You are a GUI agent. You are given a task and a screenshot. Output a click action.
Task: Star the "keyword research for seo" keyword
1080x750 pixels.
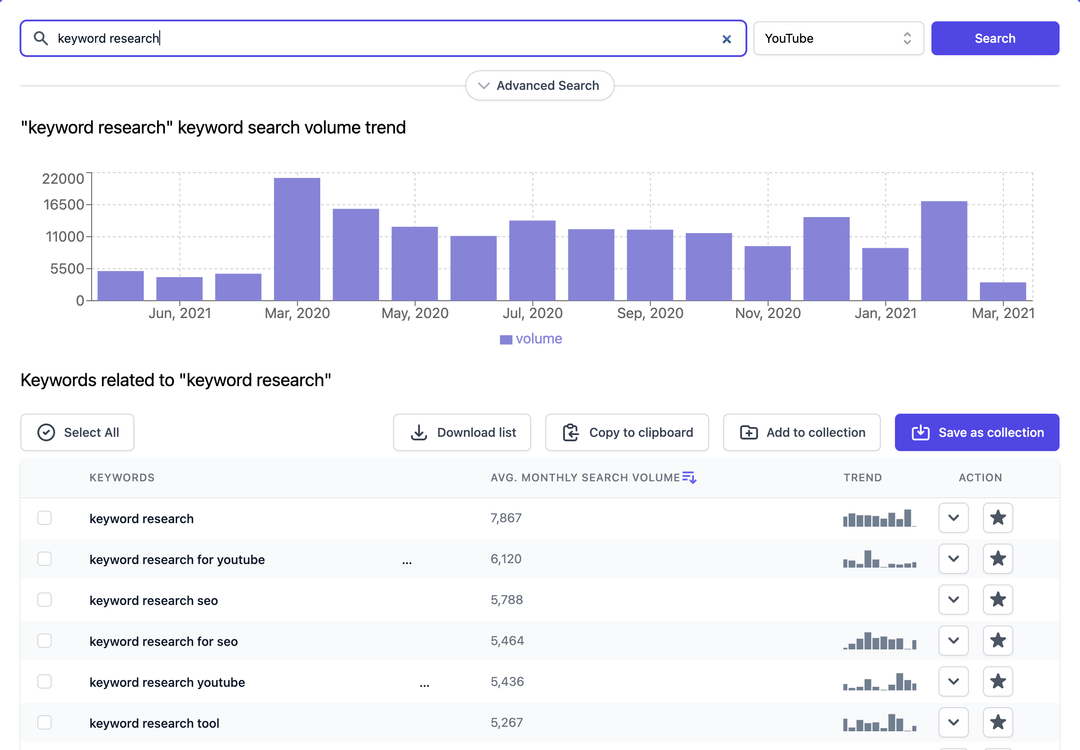pos(997,640)
